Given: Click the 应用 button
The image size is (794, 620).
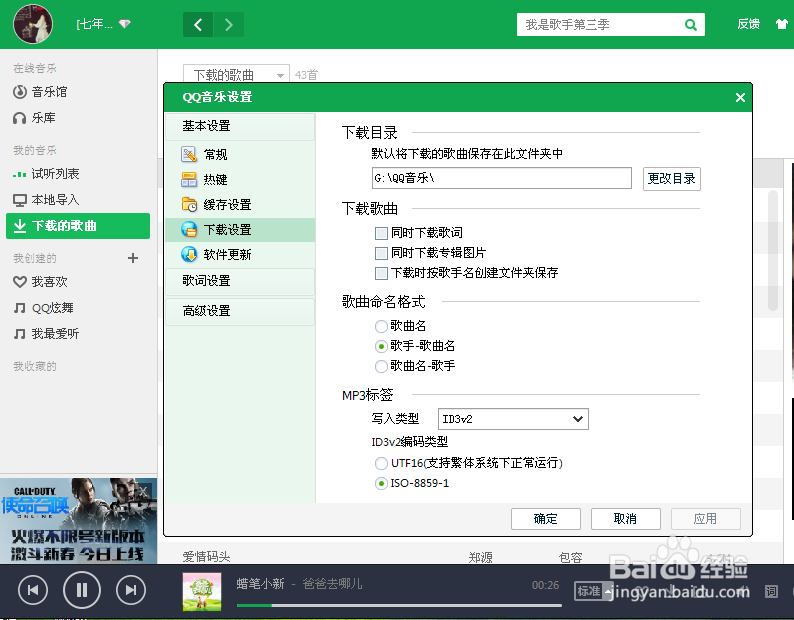Looking at the screenshot, I should coord(705,519).
